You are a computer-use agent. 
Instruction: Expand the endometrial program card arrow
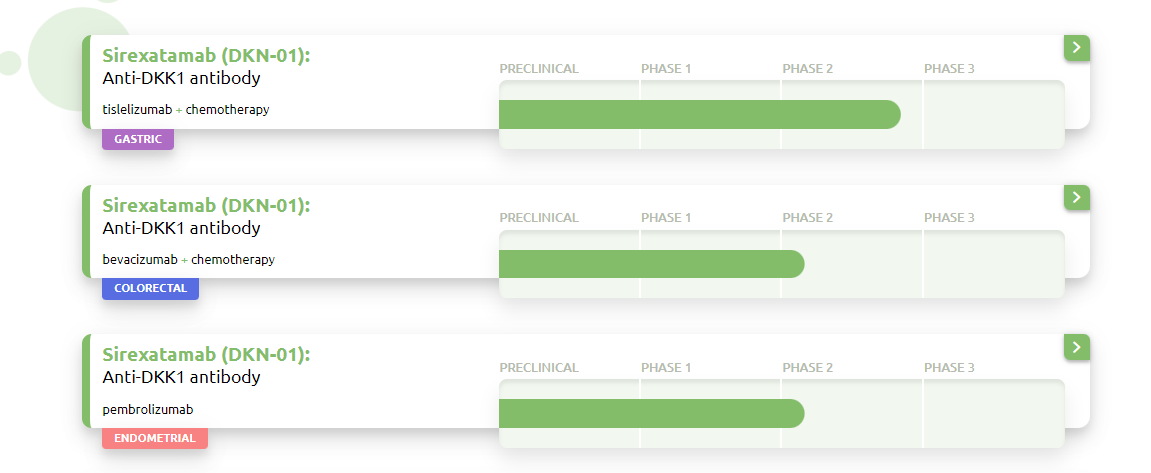[1076, 347]
